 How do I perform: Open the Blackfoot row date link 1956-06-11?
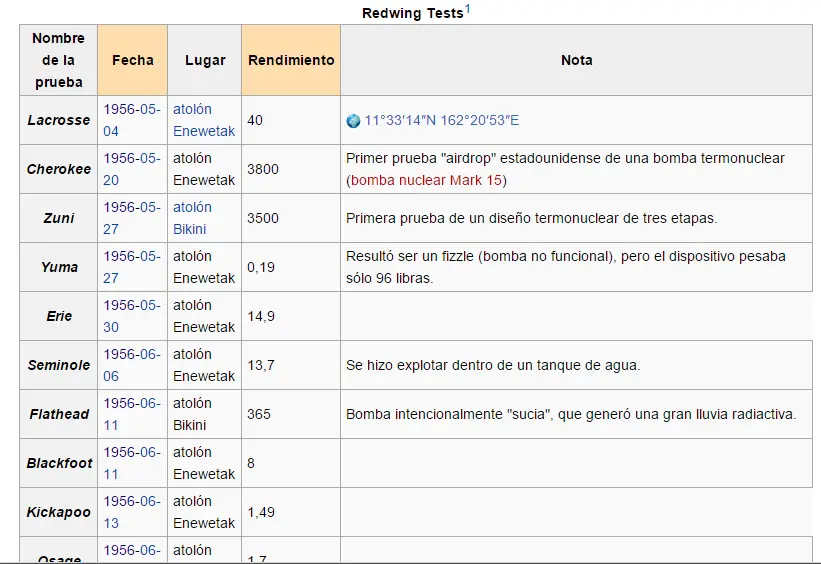(x=132, y=463)
